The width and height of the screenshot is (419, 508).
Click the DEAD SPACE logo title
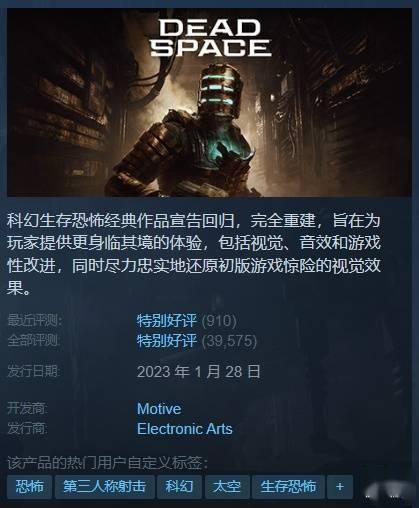click(210, 38)
